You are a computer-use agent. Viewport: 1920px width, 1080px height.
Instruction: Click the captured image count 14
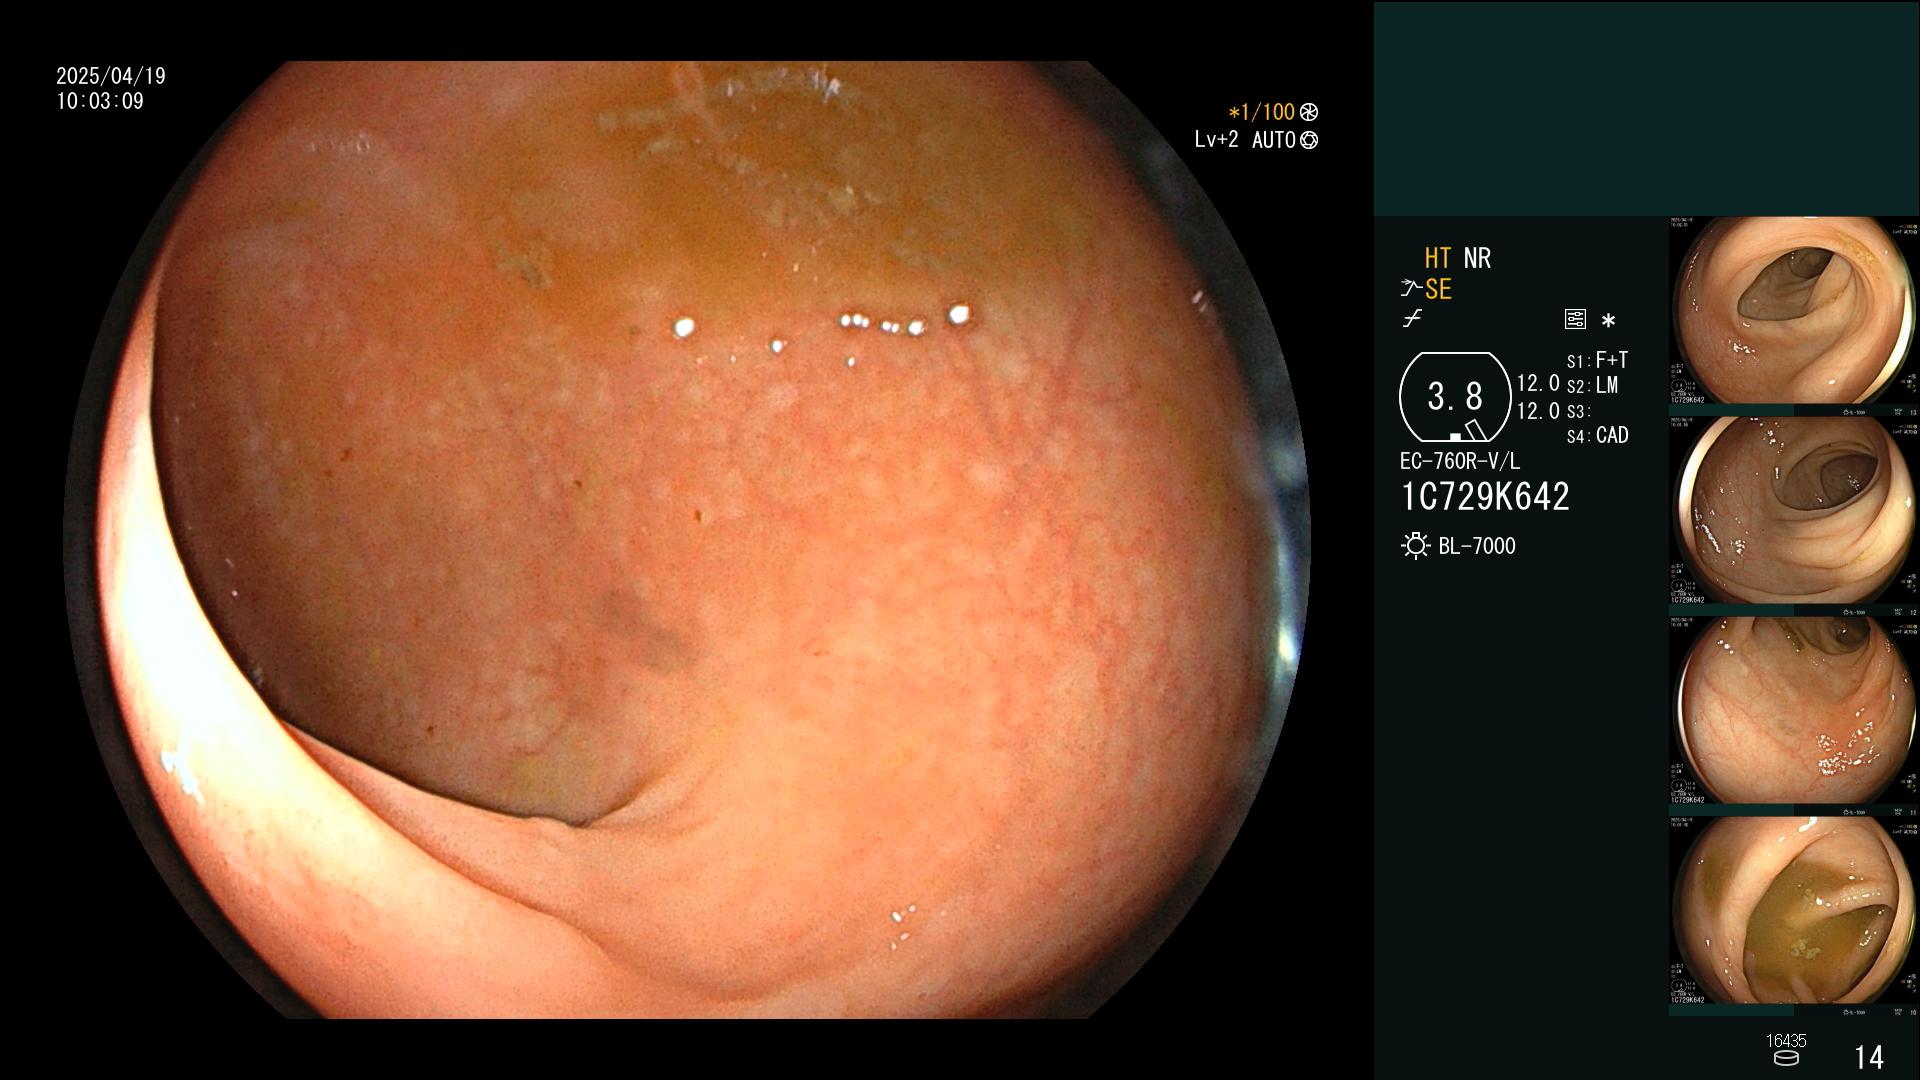tap(1868, 1058)
